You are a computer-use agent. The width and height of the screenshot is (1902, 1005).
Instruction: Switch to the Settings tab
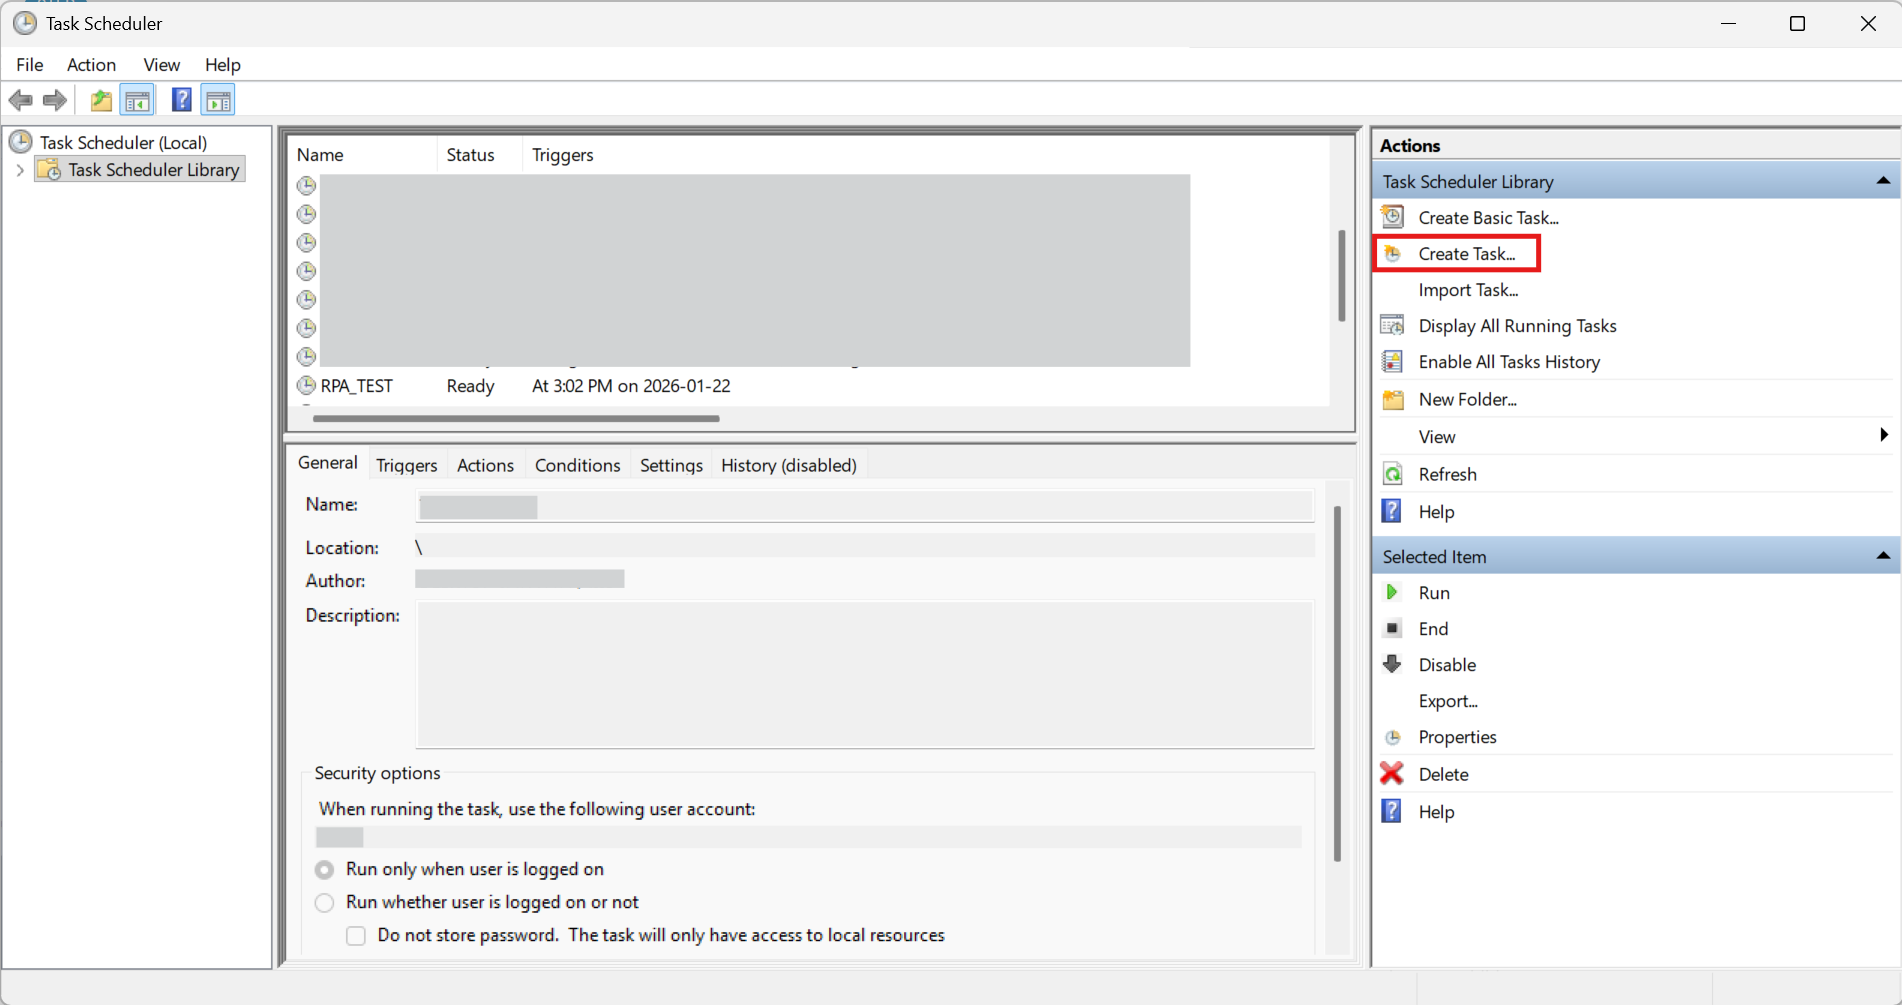[671, 465]
